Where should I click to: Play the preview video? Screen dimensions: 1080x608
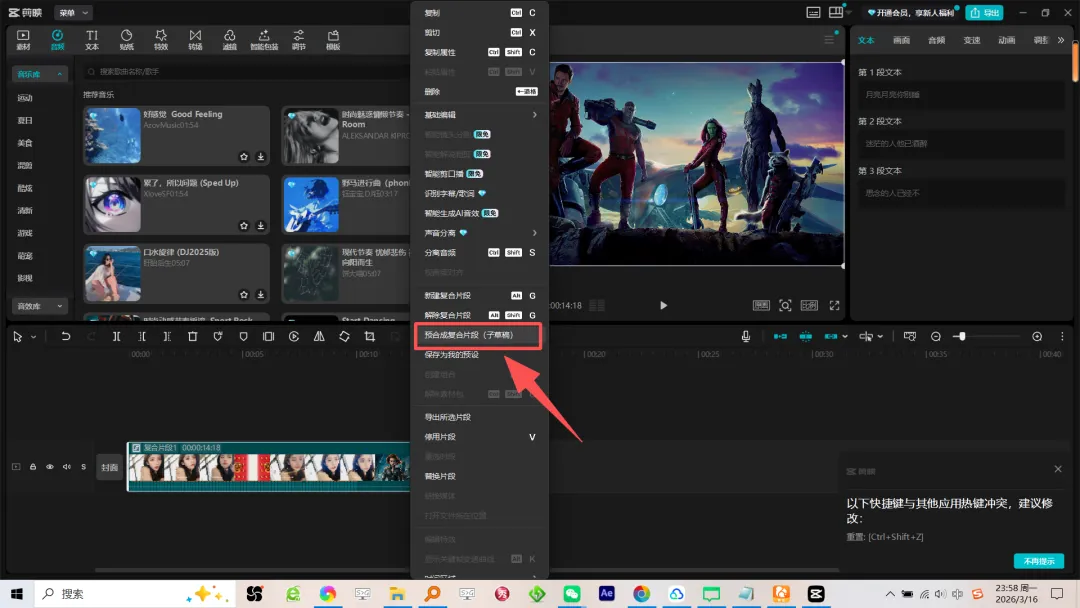(x=663, y=305)
